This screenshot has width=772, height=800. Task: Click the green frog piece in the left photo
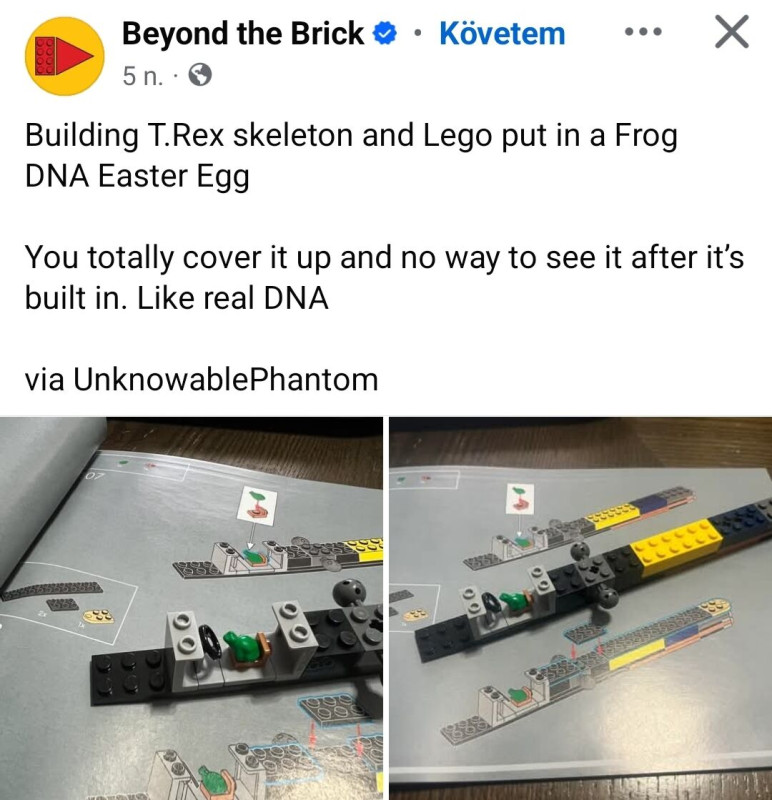(x=243, y=646)
